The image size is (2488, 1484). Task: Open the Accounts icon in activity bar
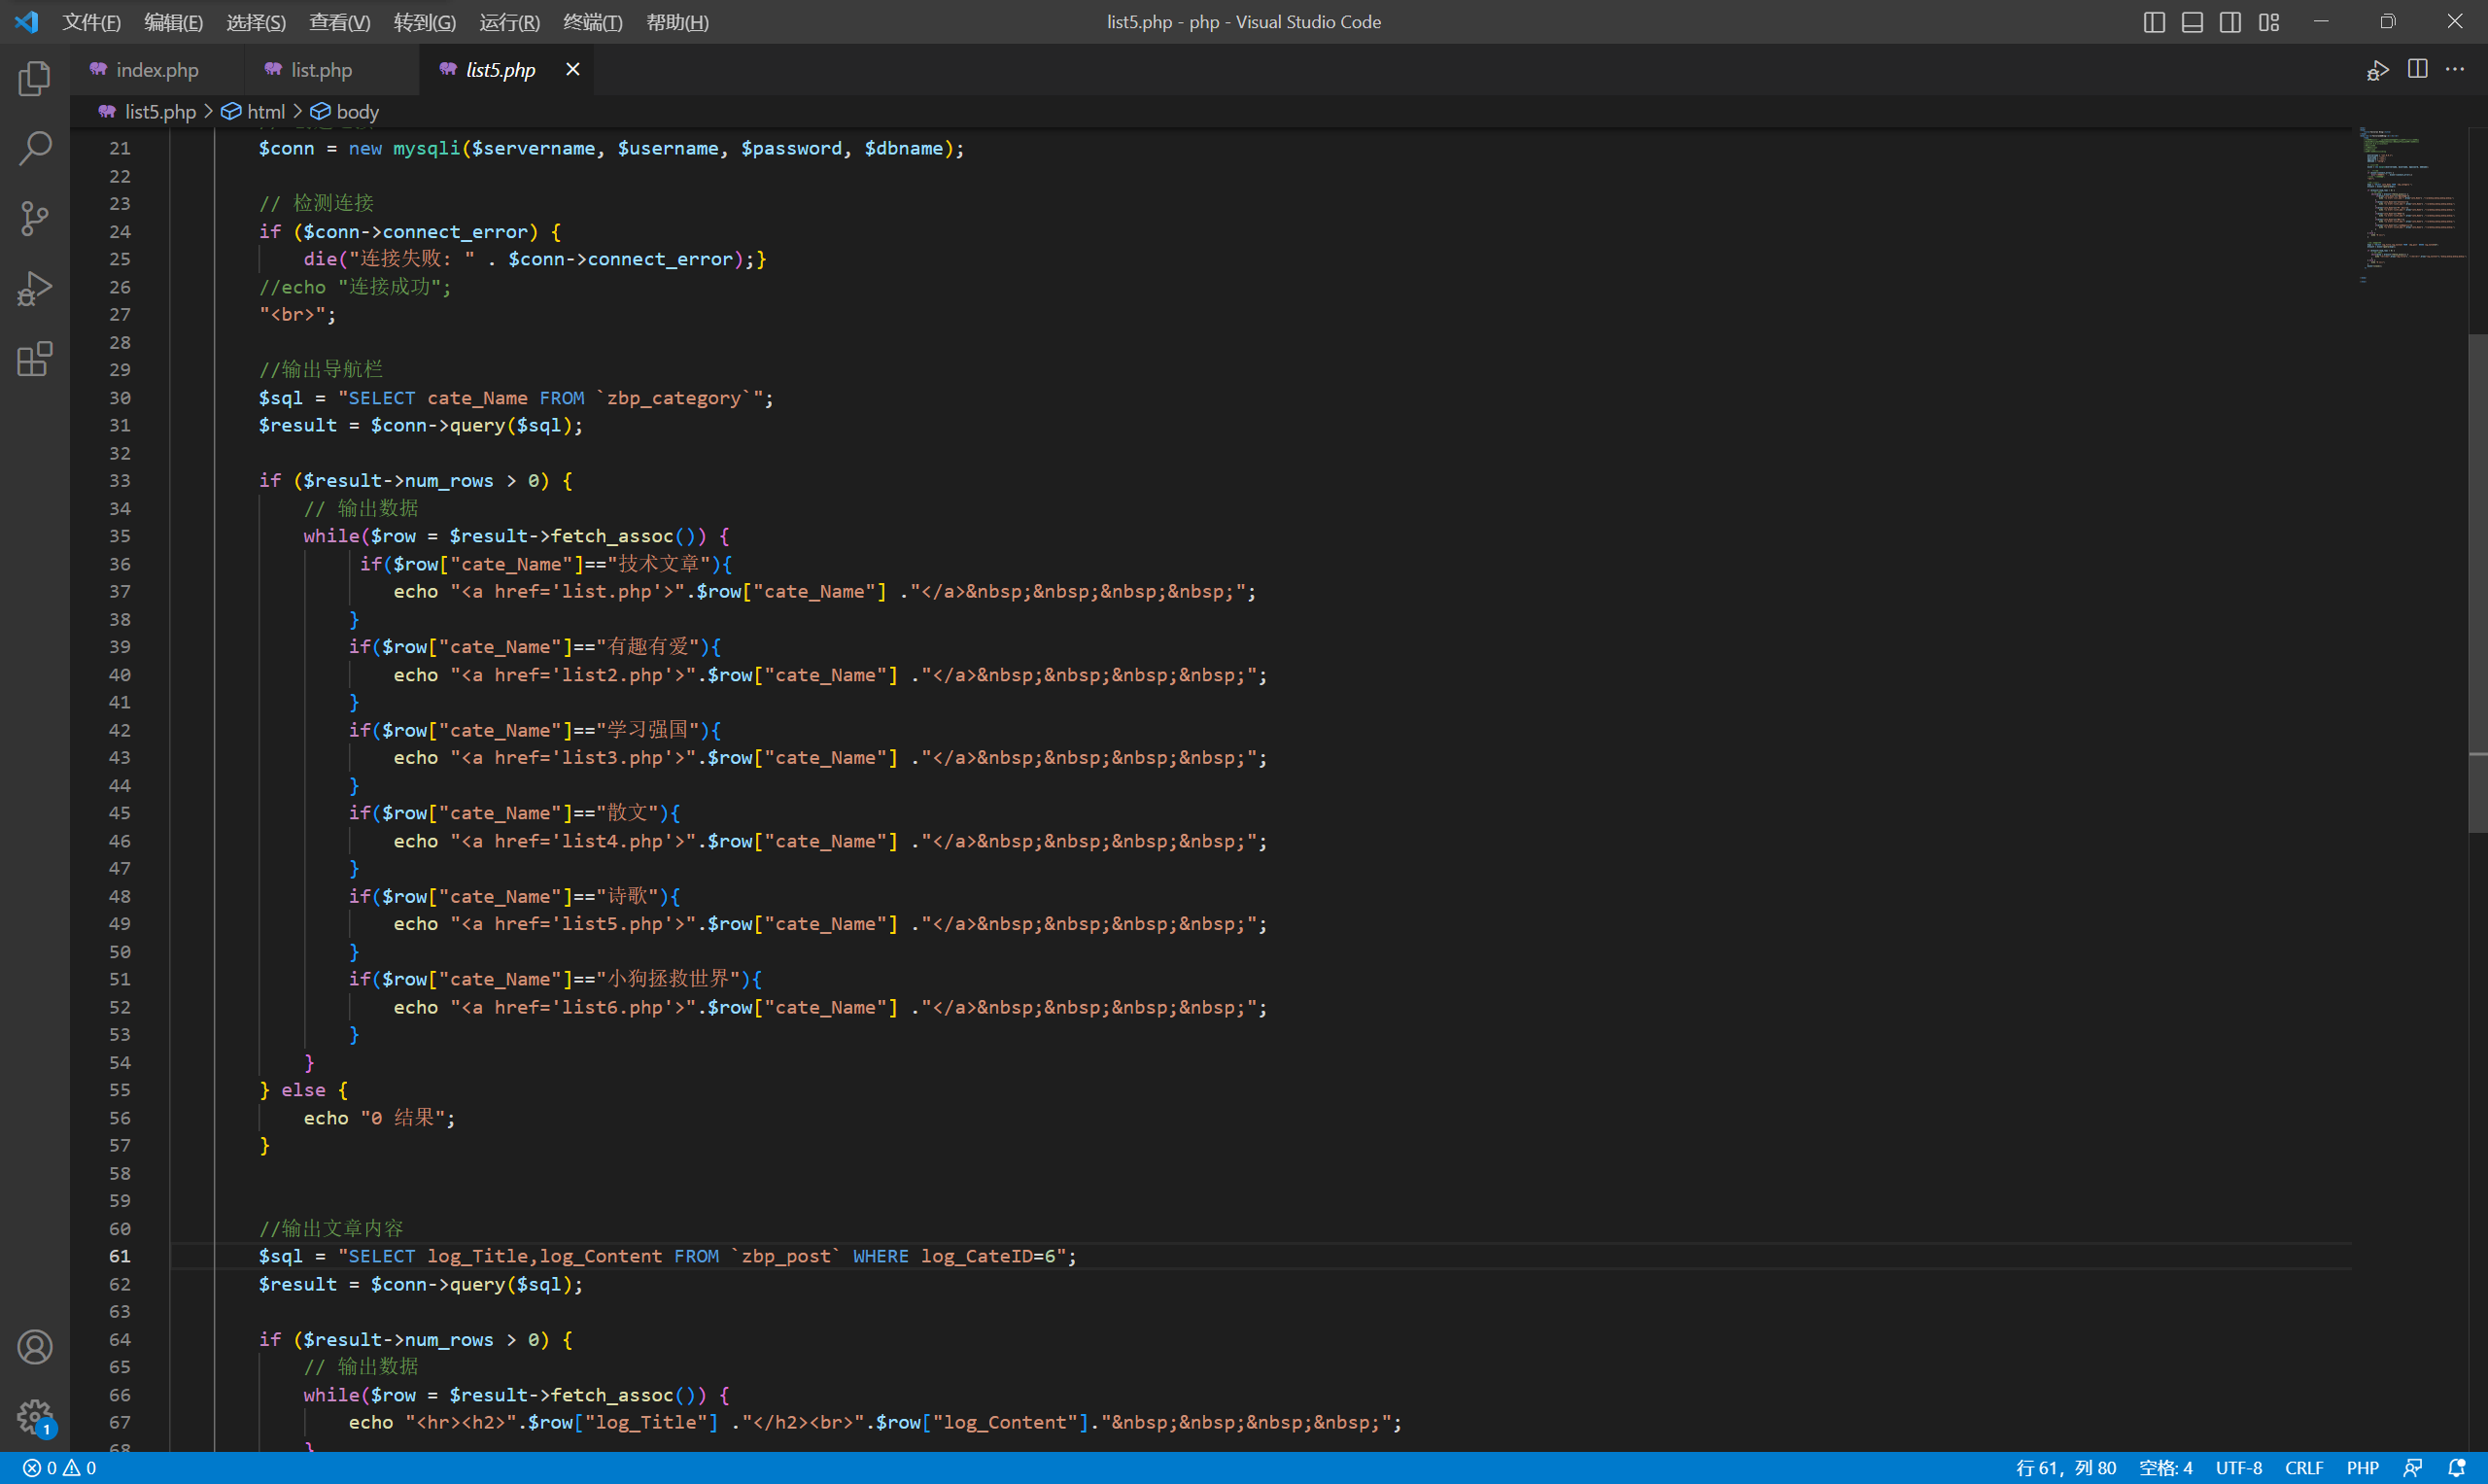tap(34, 1347)
